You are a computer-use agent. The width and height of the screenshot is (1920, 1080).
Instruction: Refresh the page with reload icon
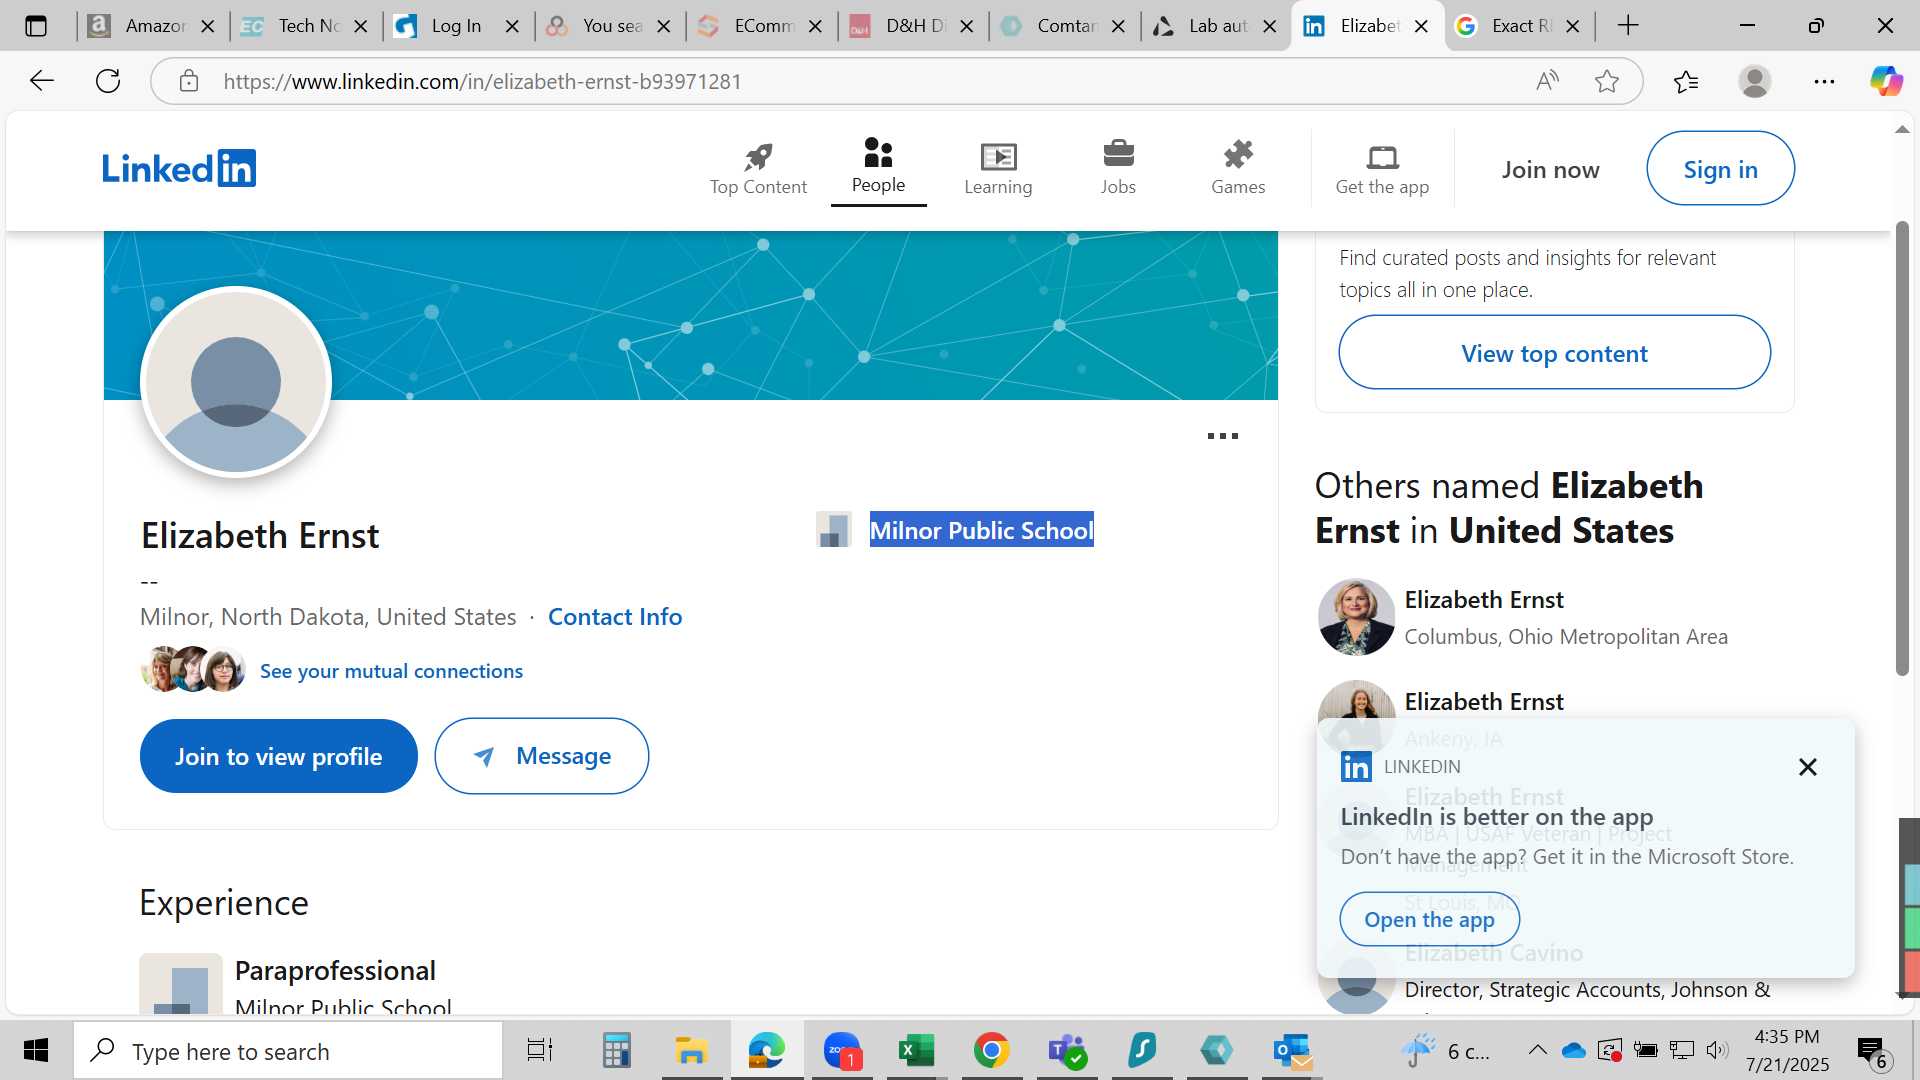tap(108, 81)
